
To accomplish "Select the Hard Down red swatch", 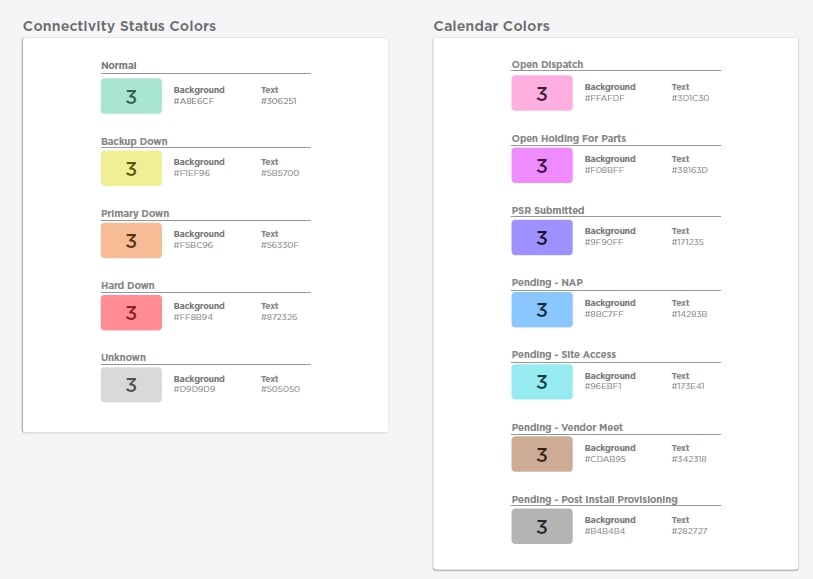I will pyautogui.click(x=131, y=312).
